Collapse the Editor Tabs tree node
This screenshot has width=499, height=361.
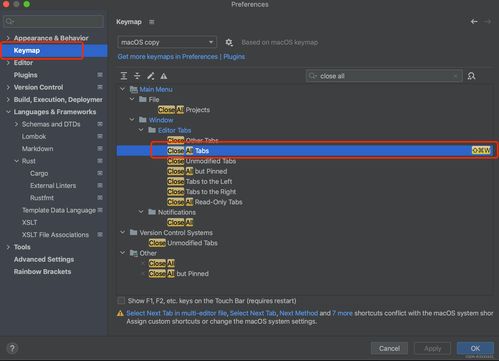(141, 130)
